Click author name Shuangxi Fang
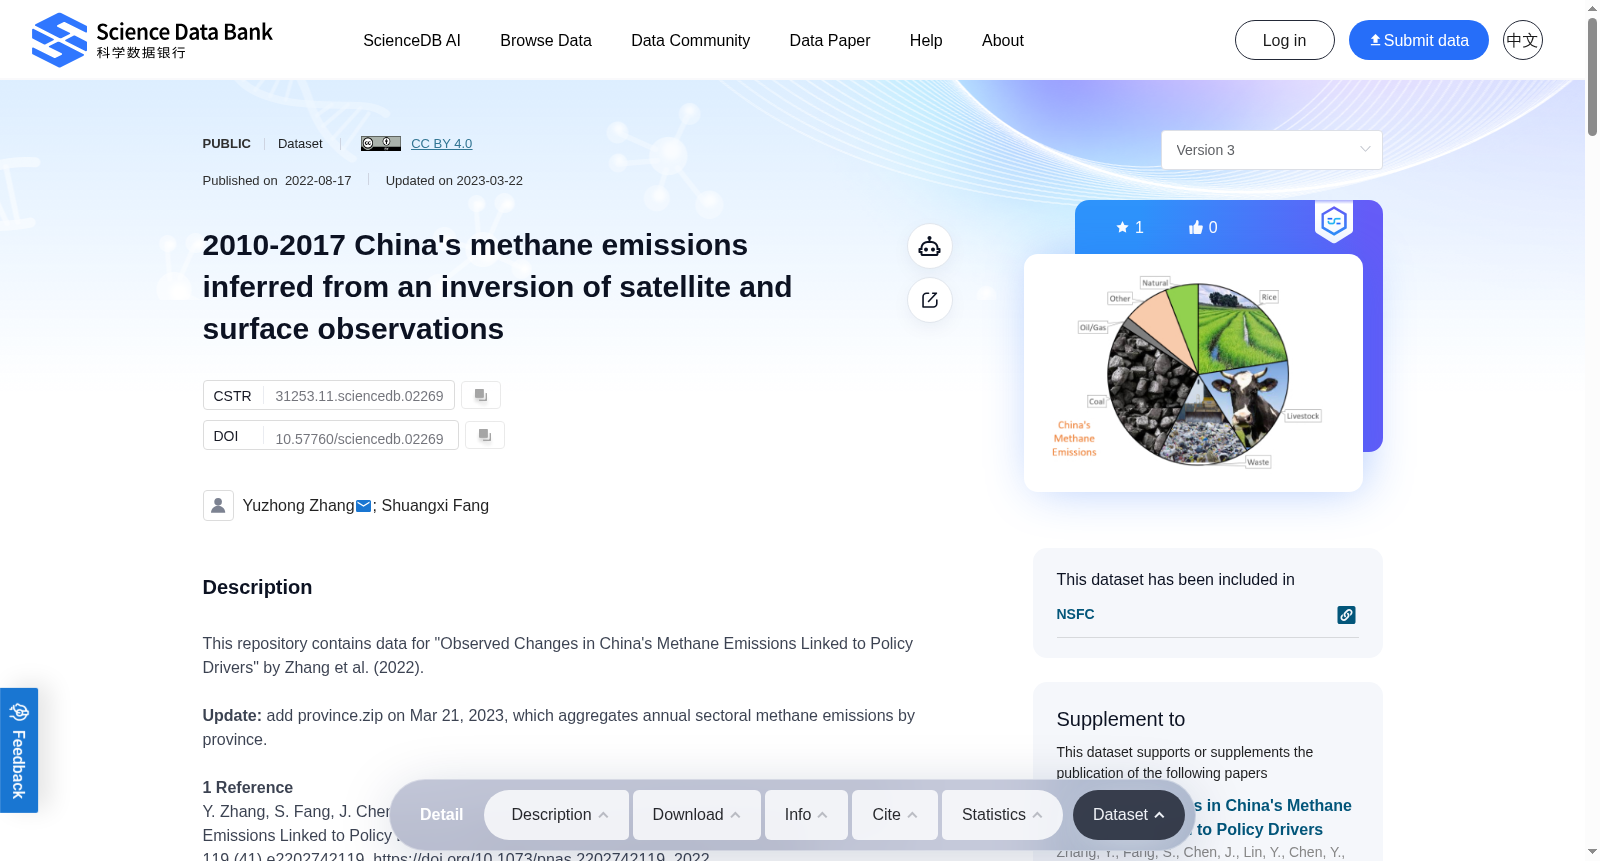The image size is (1600, 861). pos(435,506)
